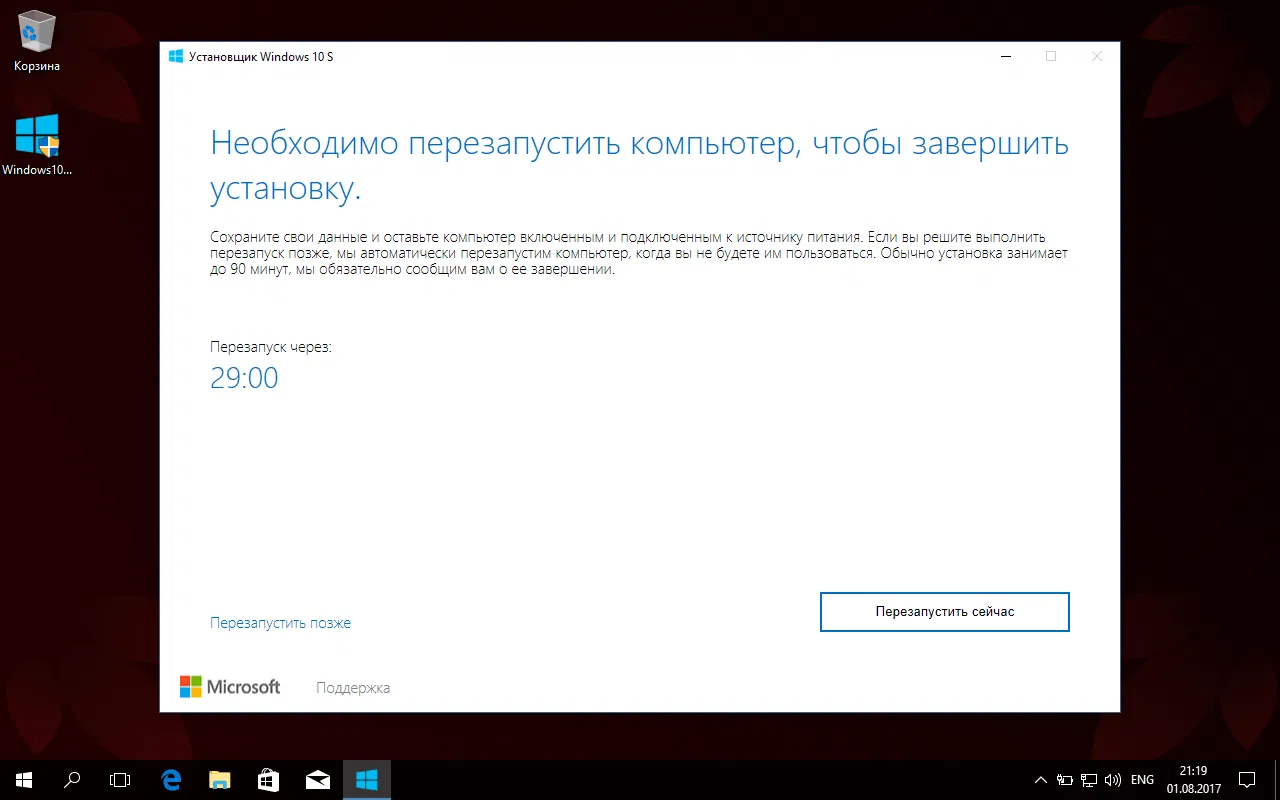Open the Mail app from the taskbar
The width and height of the screenshot is (1280, 800).
click(x=318, y=779)
